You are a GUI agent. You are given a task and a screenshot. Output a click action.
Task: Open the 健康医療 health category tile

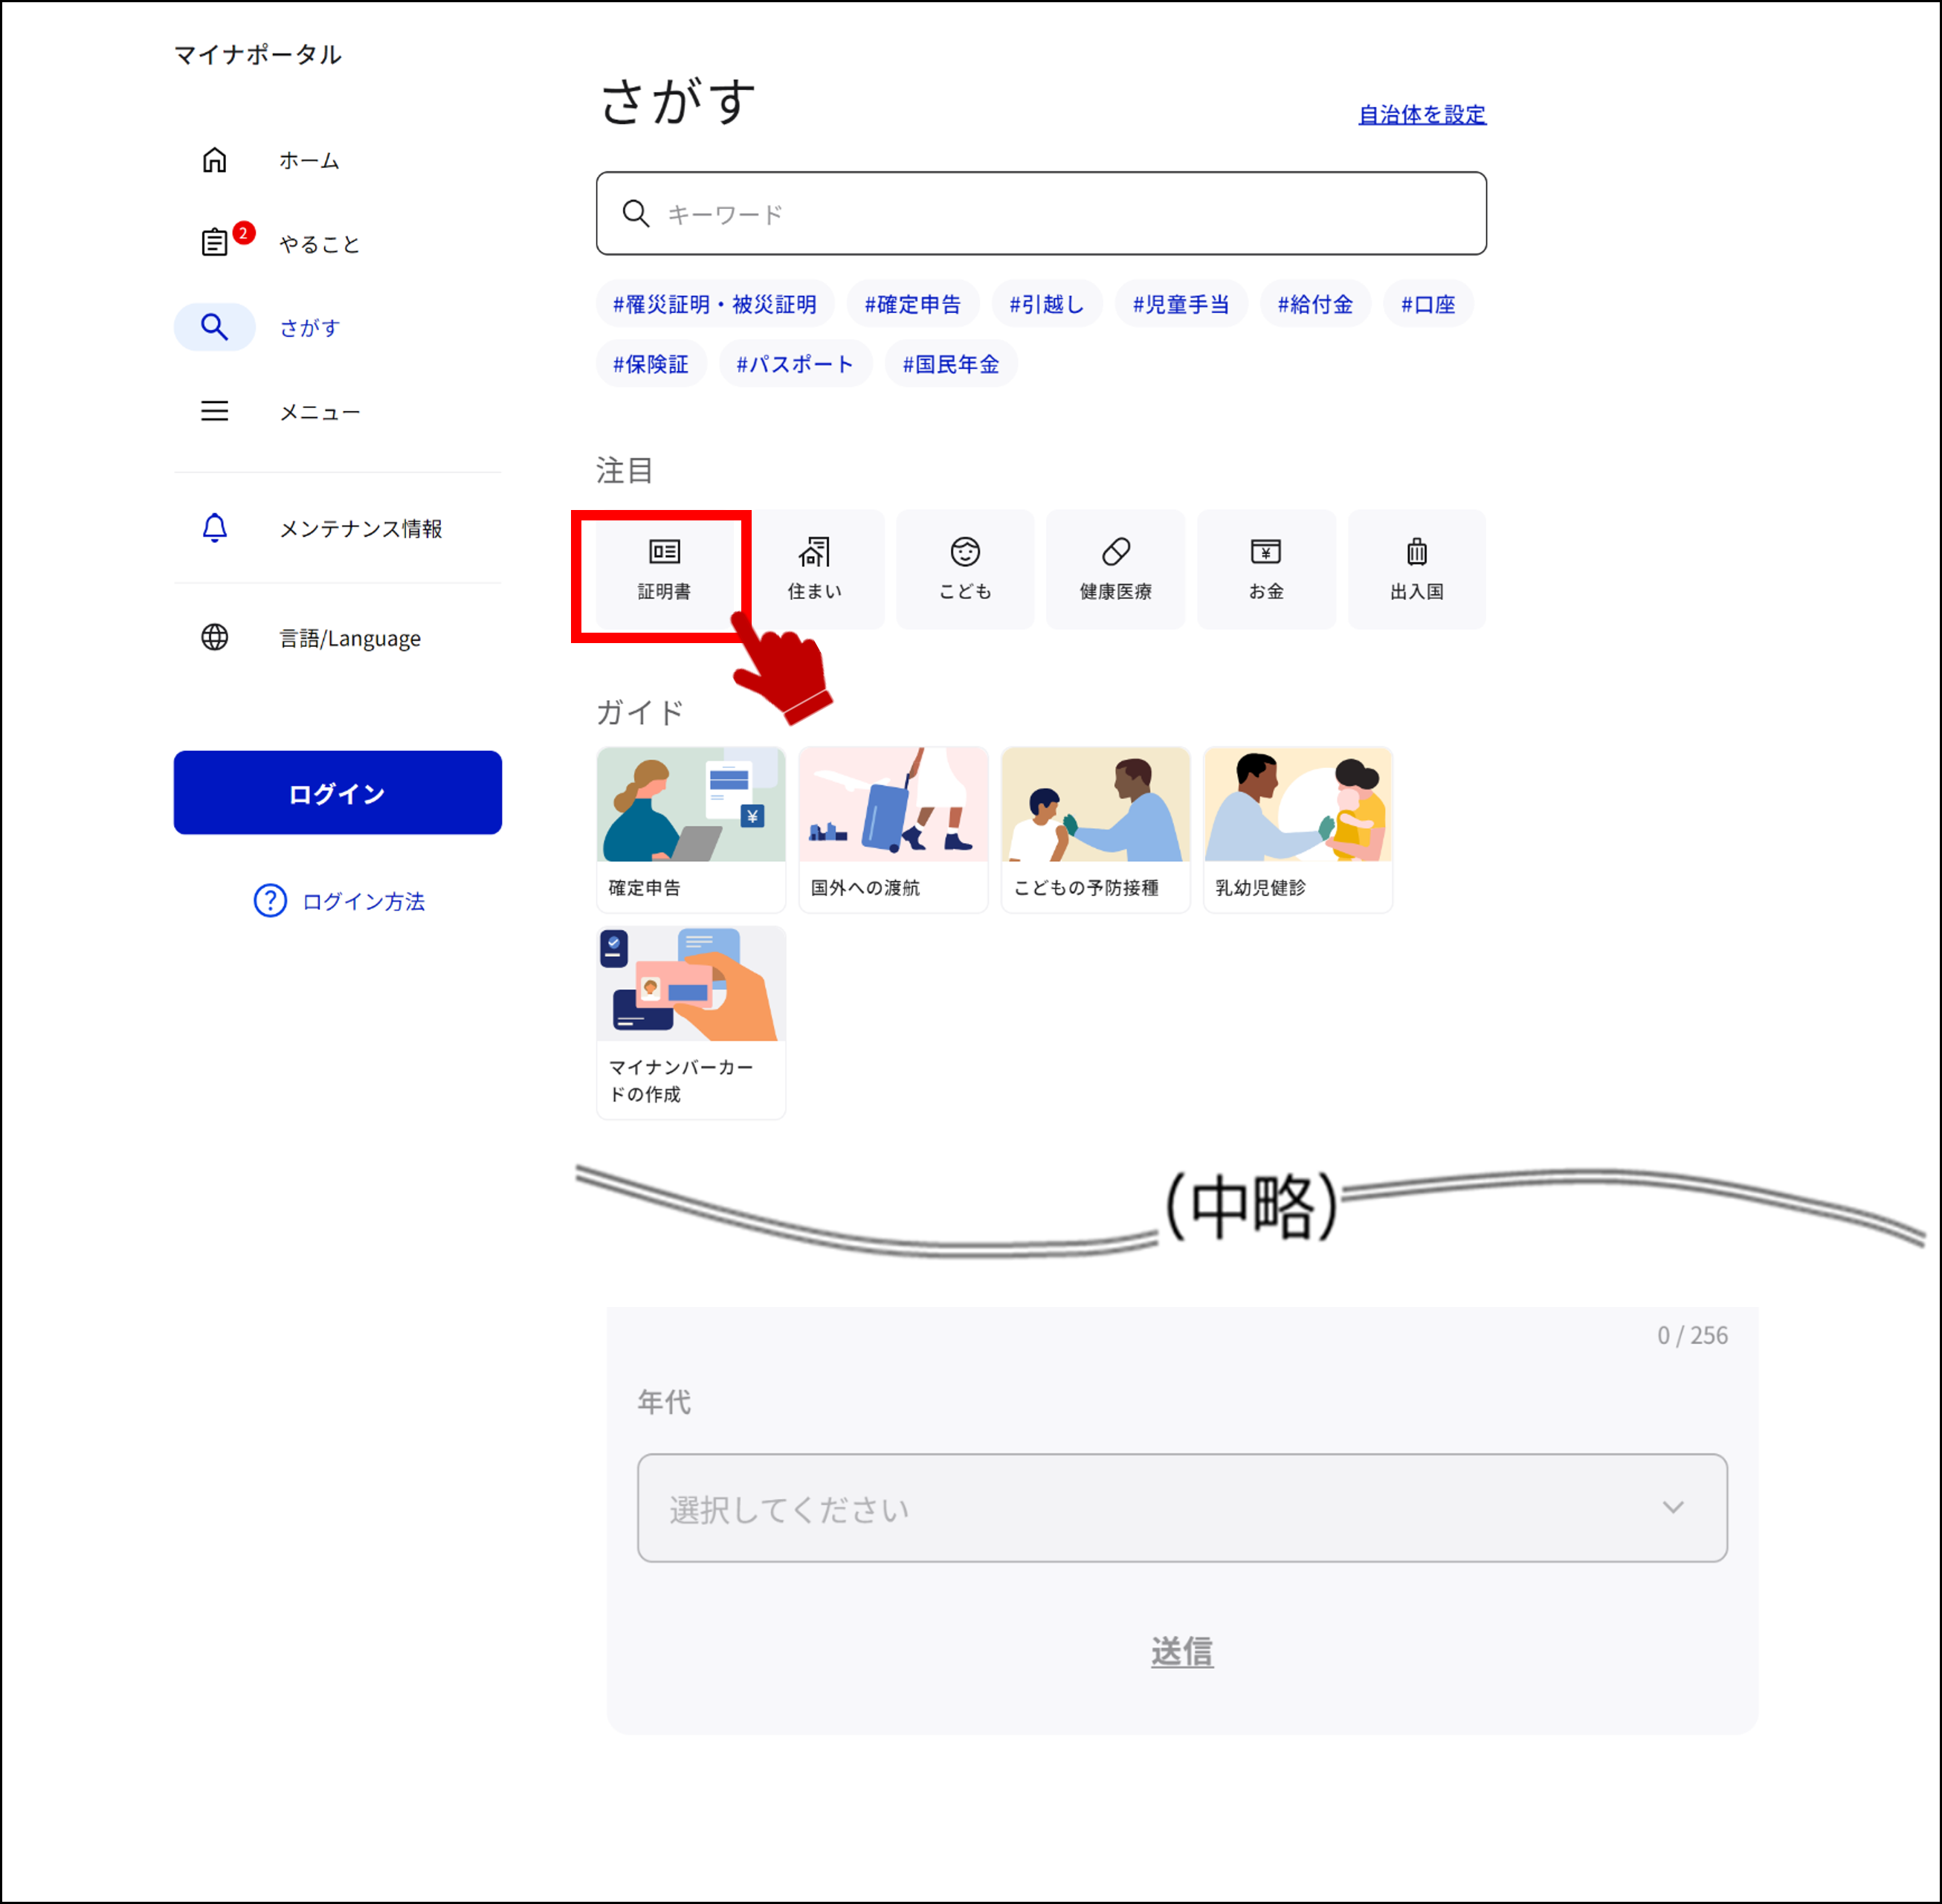pyautogui.click(x=1116, y=569)
